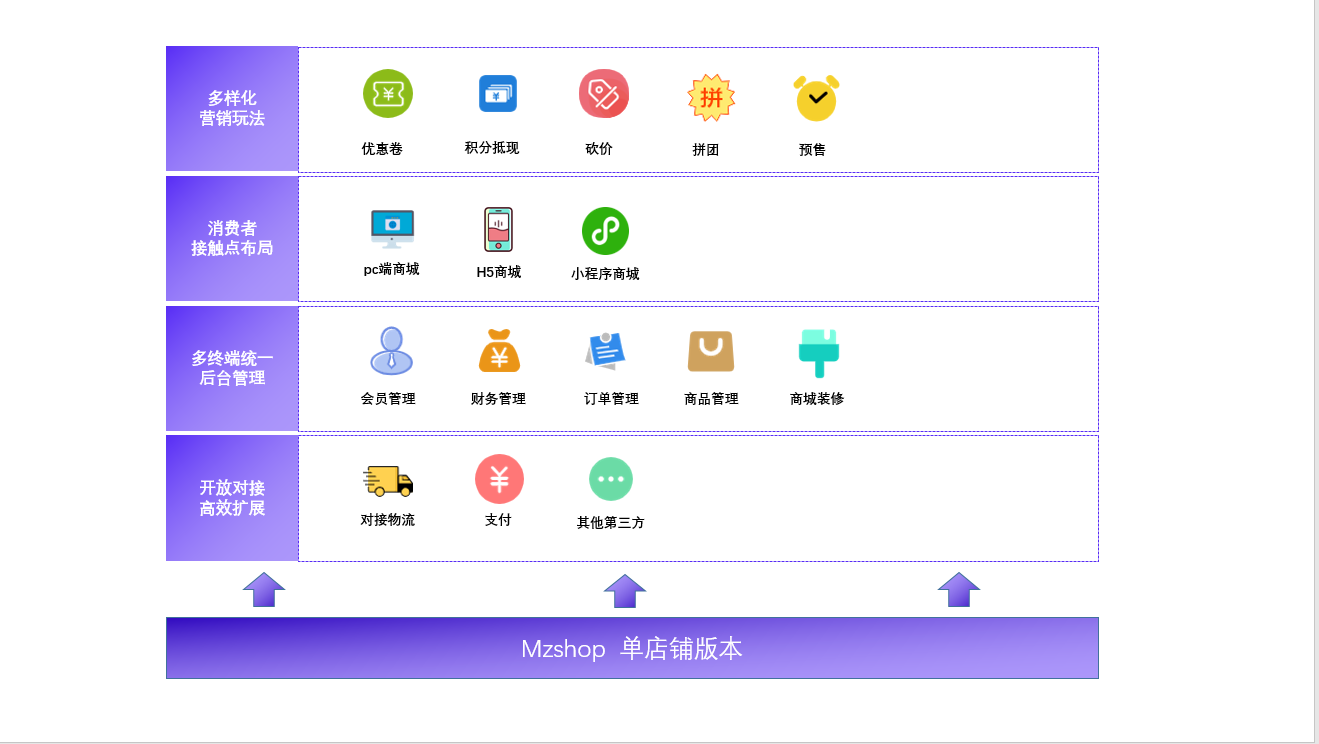Select the orange 财务管理 money bag icon
1319x744 pixels.
[x=499, y=351]
